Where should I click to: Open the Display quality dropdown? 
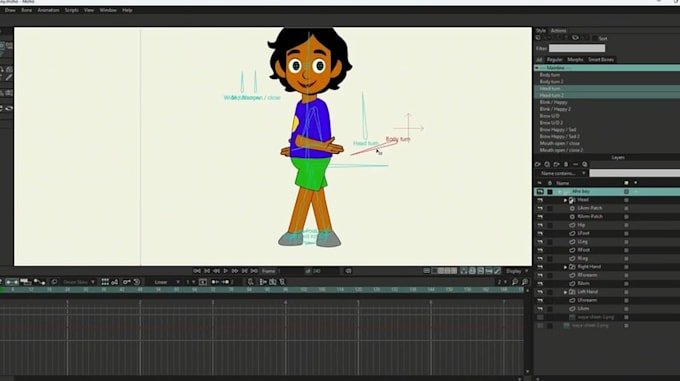(517, 271)
